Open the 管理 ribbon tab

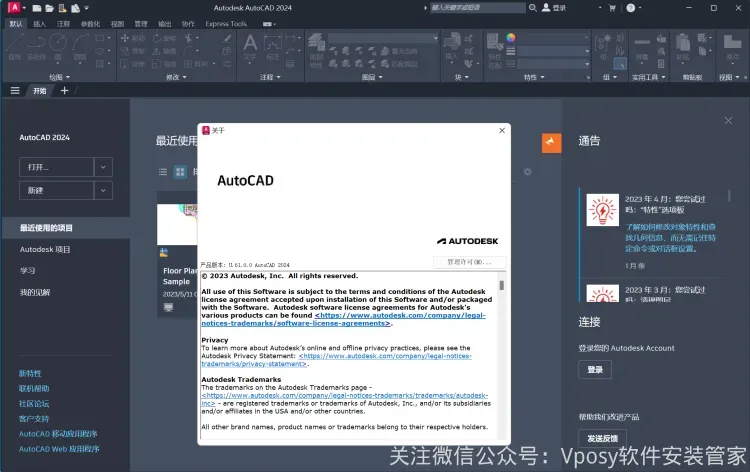(x=141, y=23)
